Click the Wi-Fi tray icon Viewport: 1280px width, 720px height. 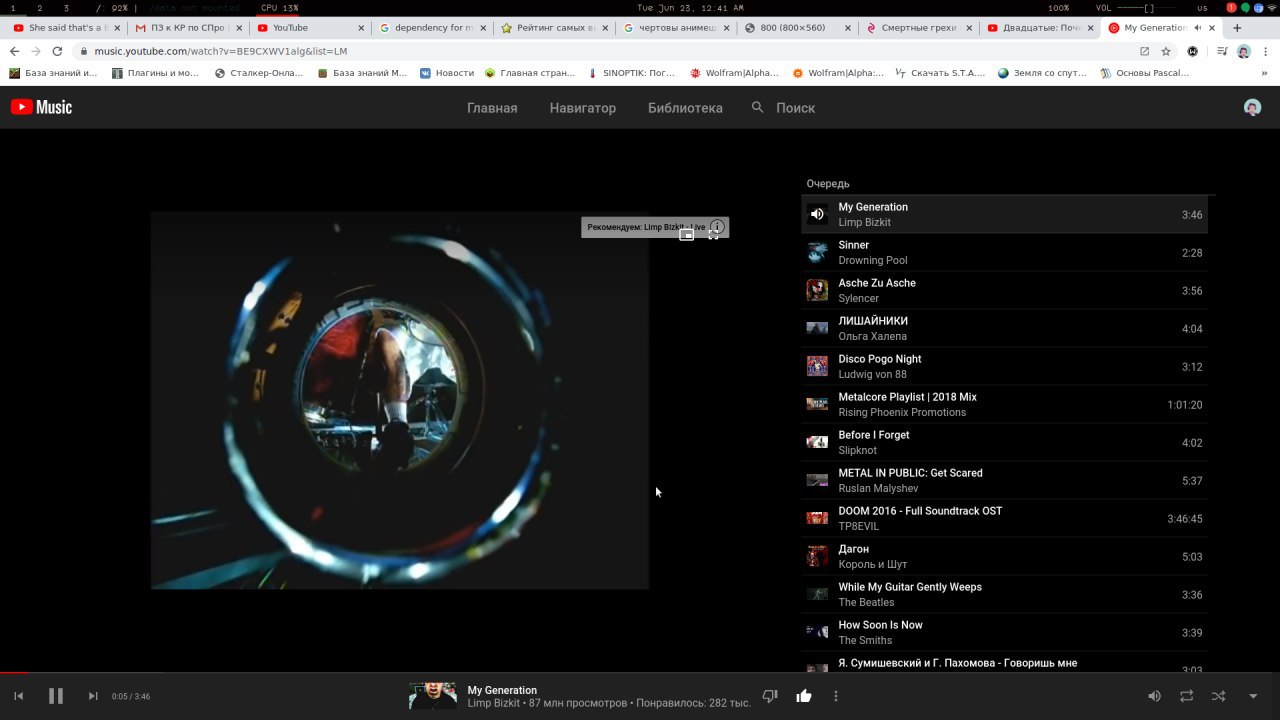click(x=1271, y=8)
